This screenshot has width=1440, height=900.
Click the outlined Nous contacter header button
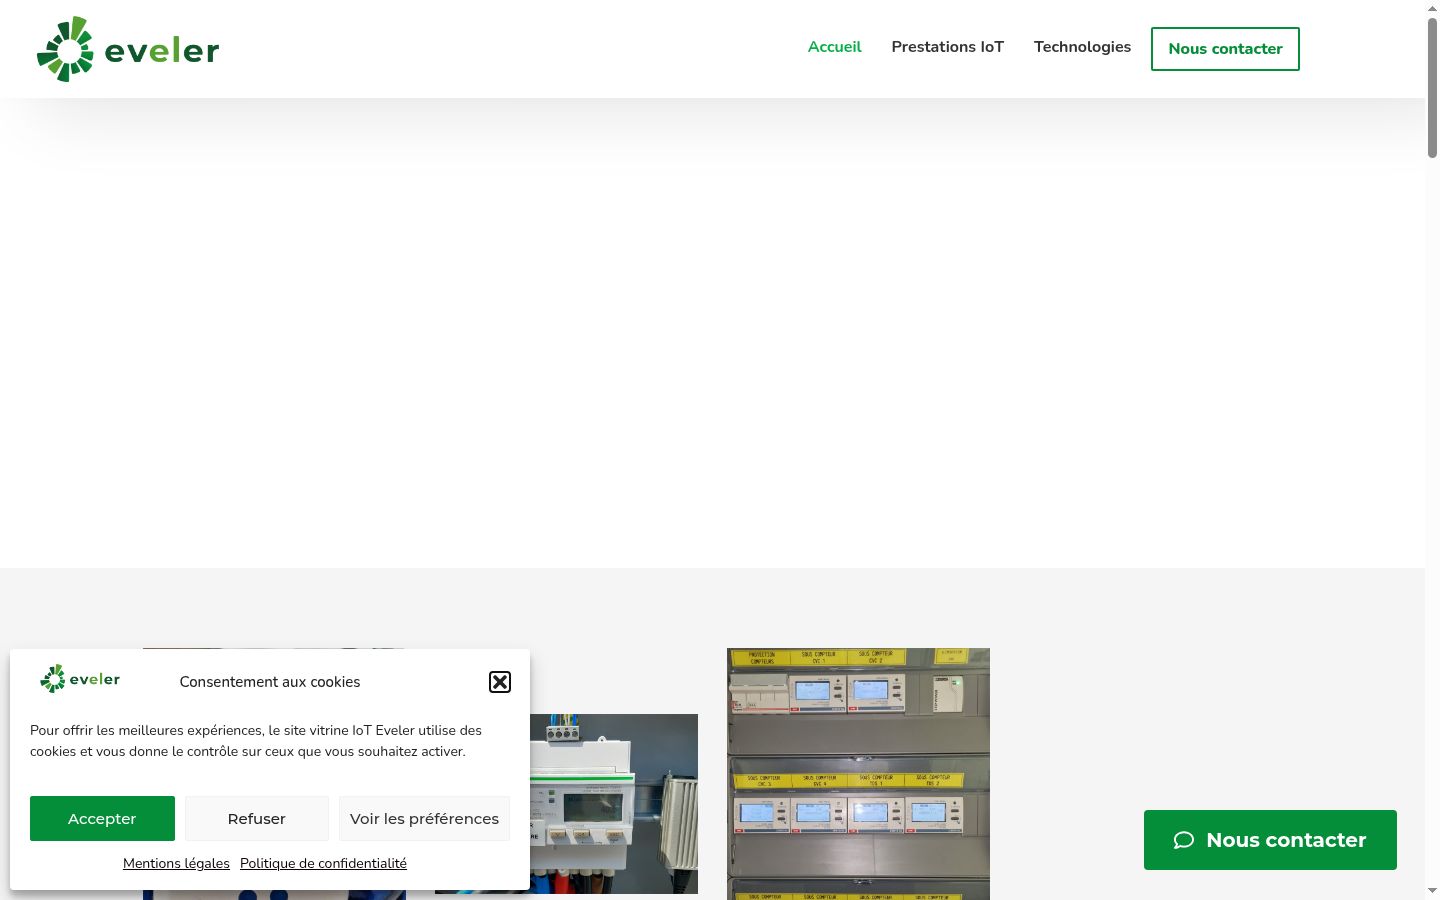[x=1225, y=49]
